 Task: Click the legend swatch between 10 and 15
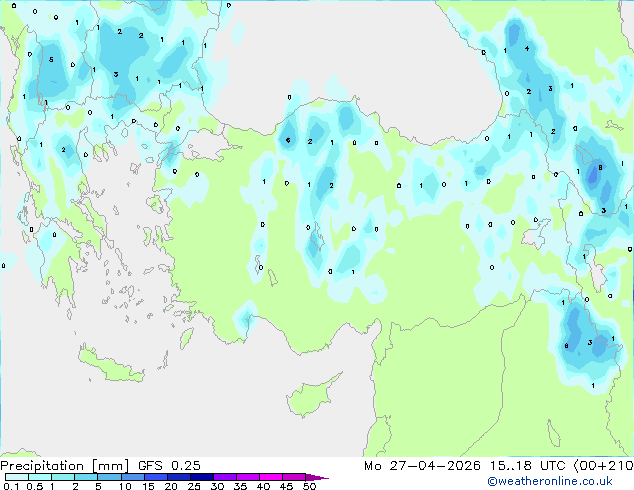(x=132, y=477)
